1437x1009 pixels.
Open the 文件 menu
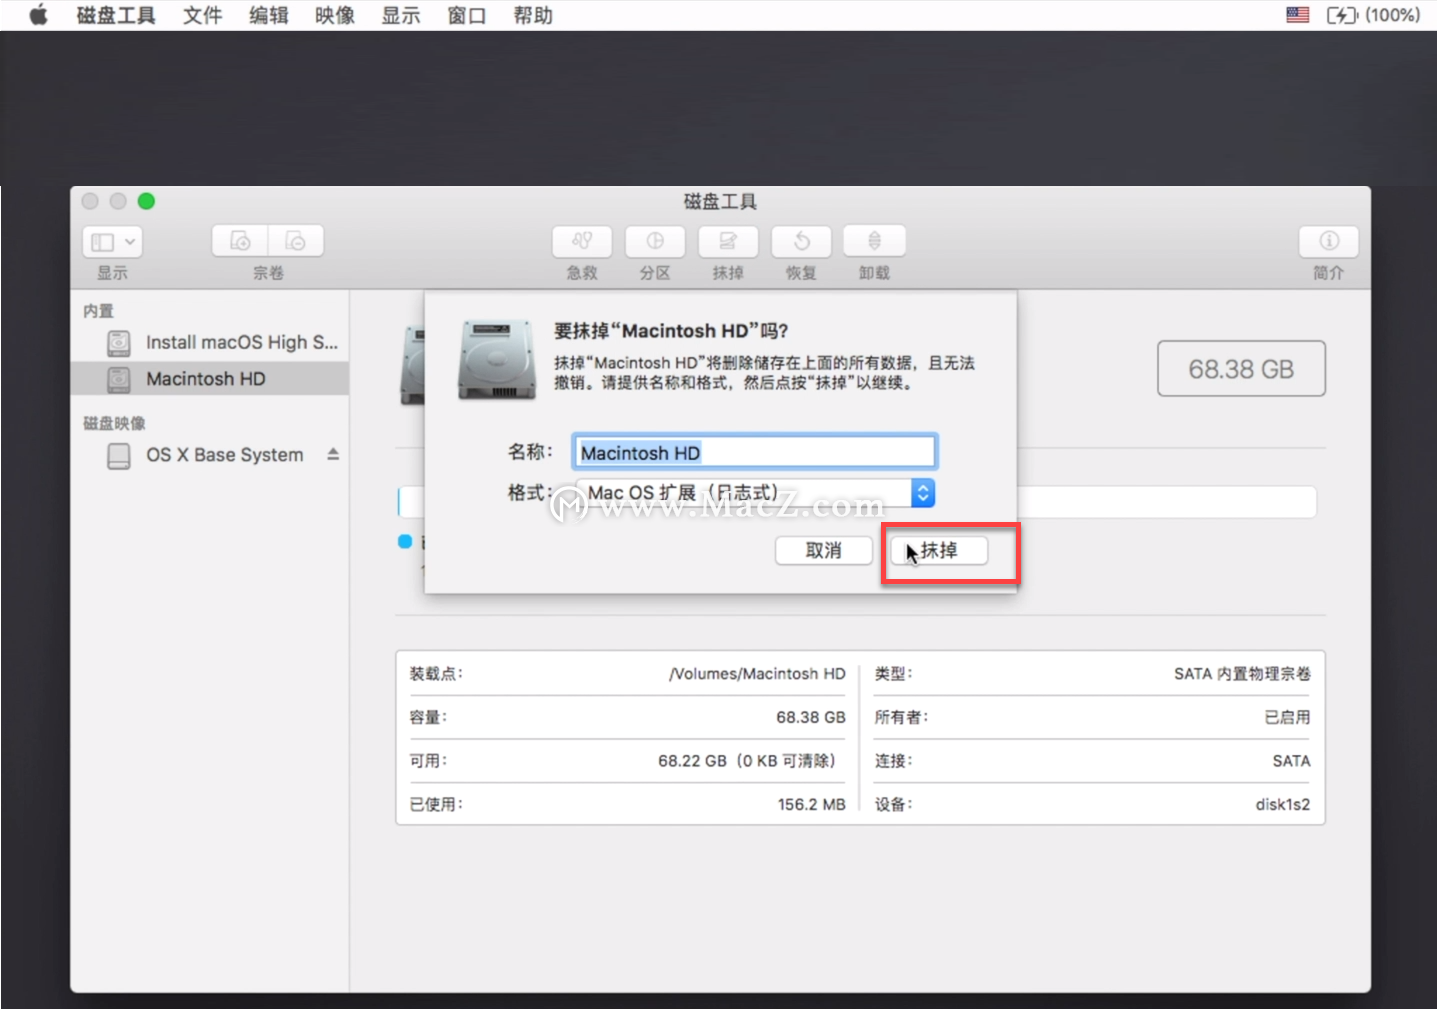point(202,15)
